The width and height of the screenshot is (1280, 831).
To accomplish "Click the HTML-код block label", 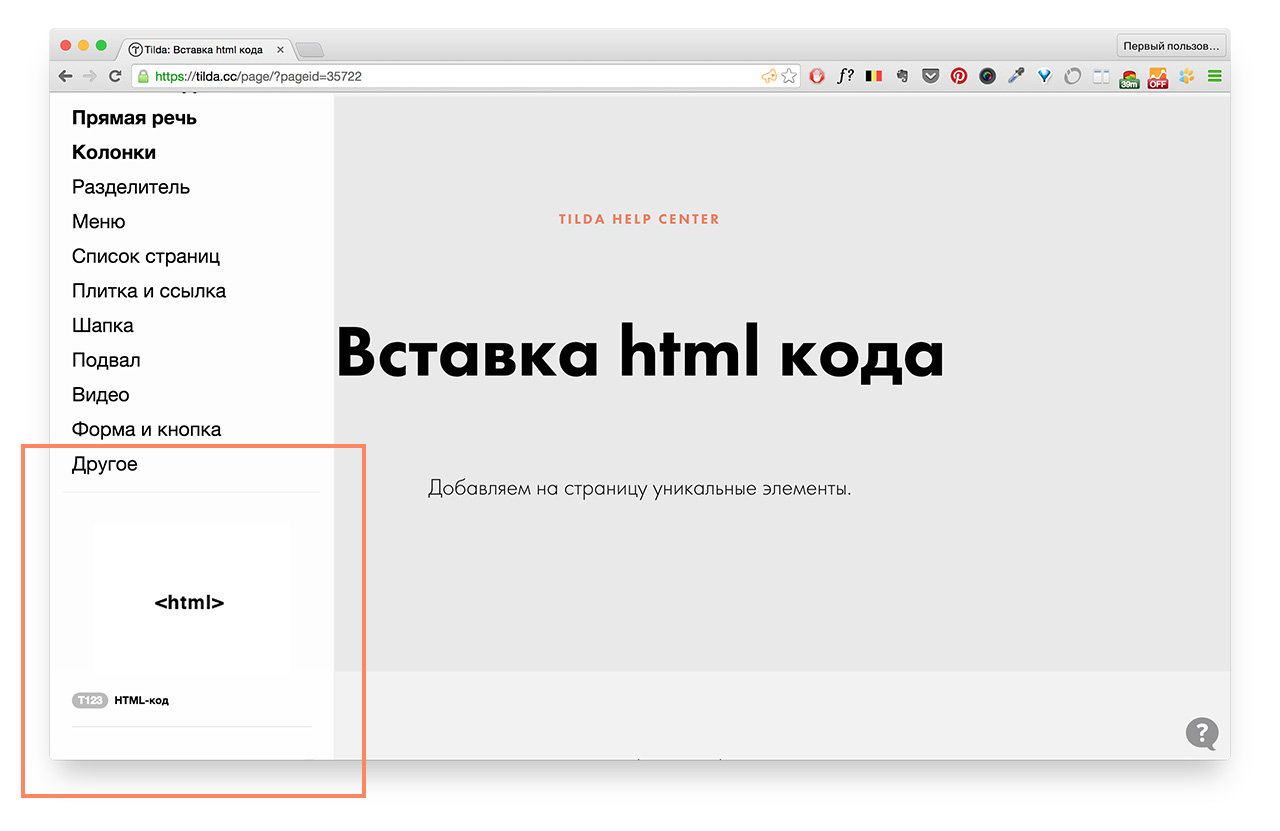I will click(x=142, y=700).
